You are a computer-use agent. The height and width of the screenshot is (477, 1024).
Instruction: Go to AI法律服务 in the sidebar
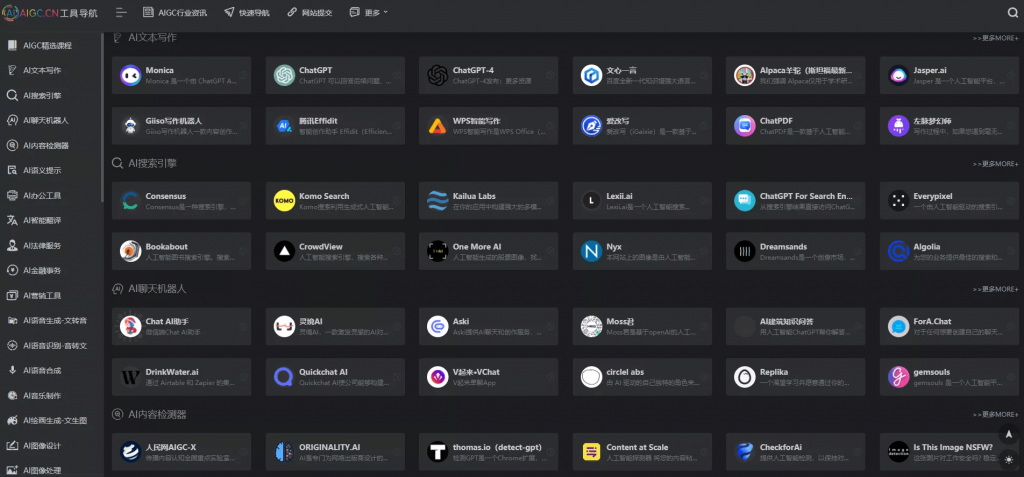tap(47, 245)
